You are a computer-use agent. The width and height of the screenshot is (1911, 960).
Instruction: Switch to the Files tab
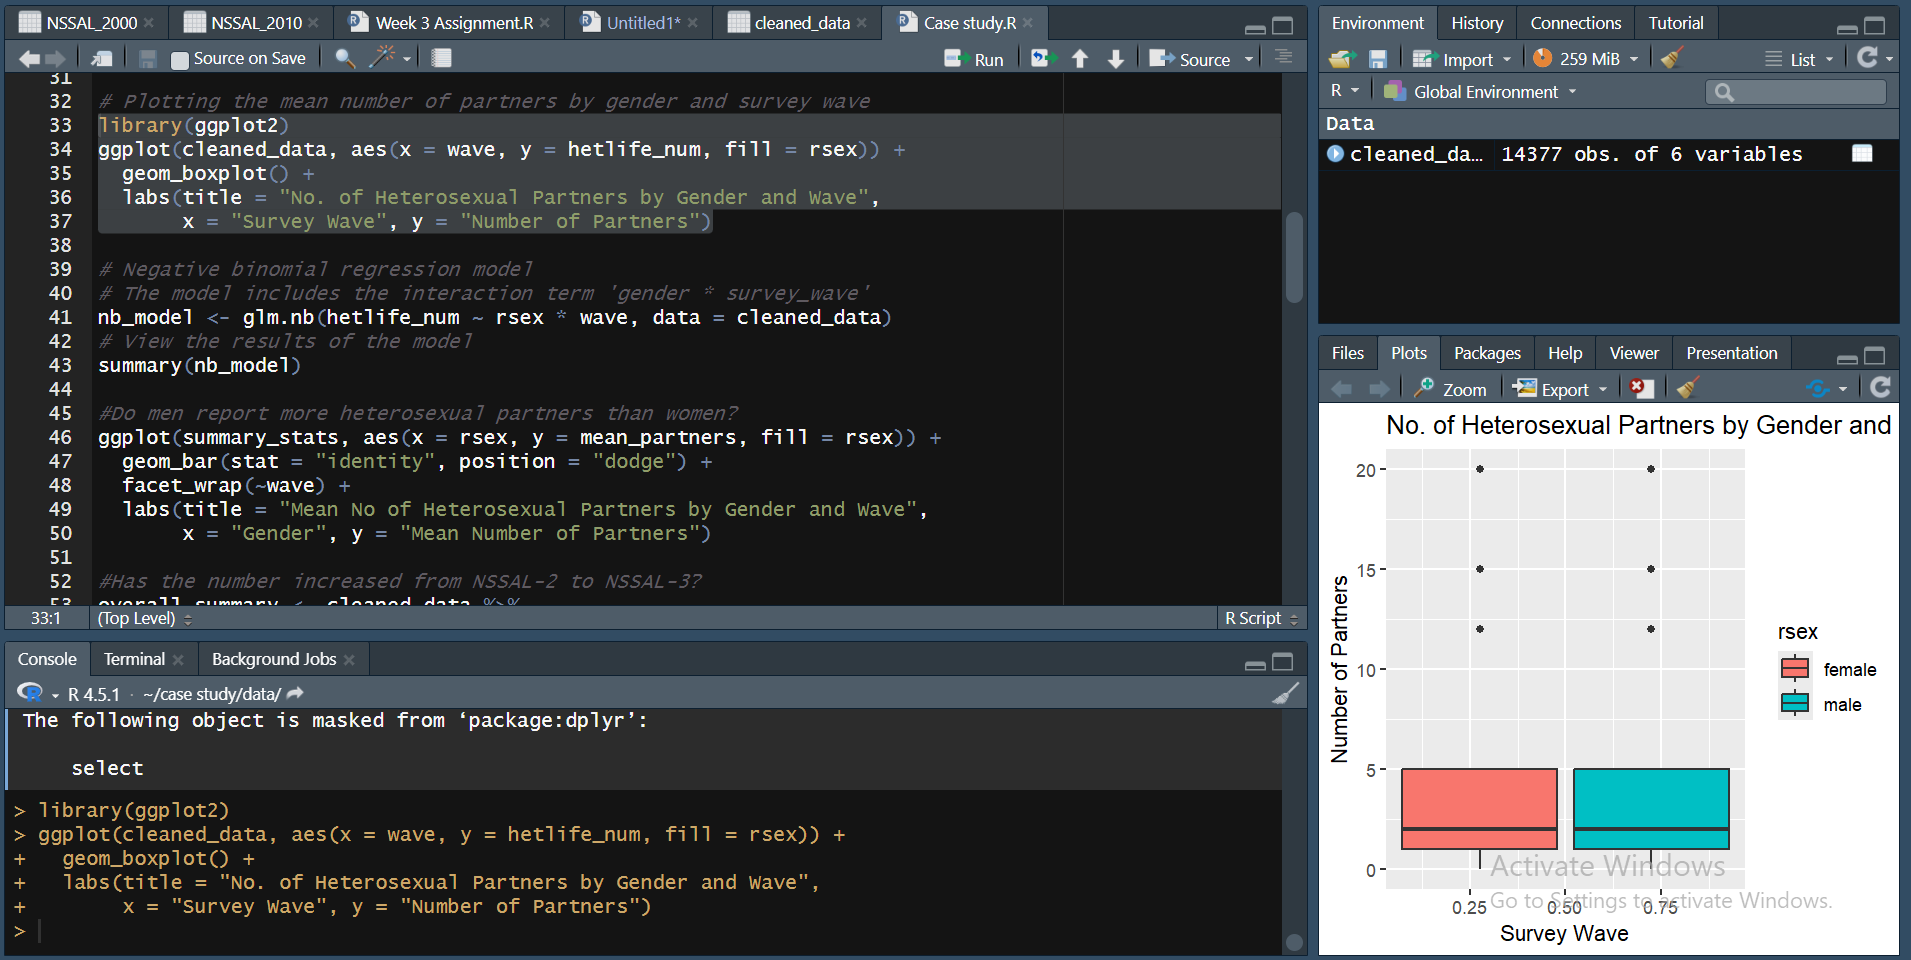pos(1347,352)
